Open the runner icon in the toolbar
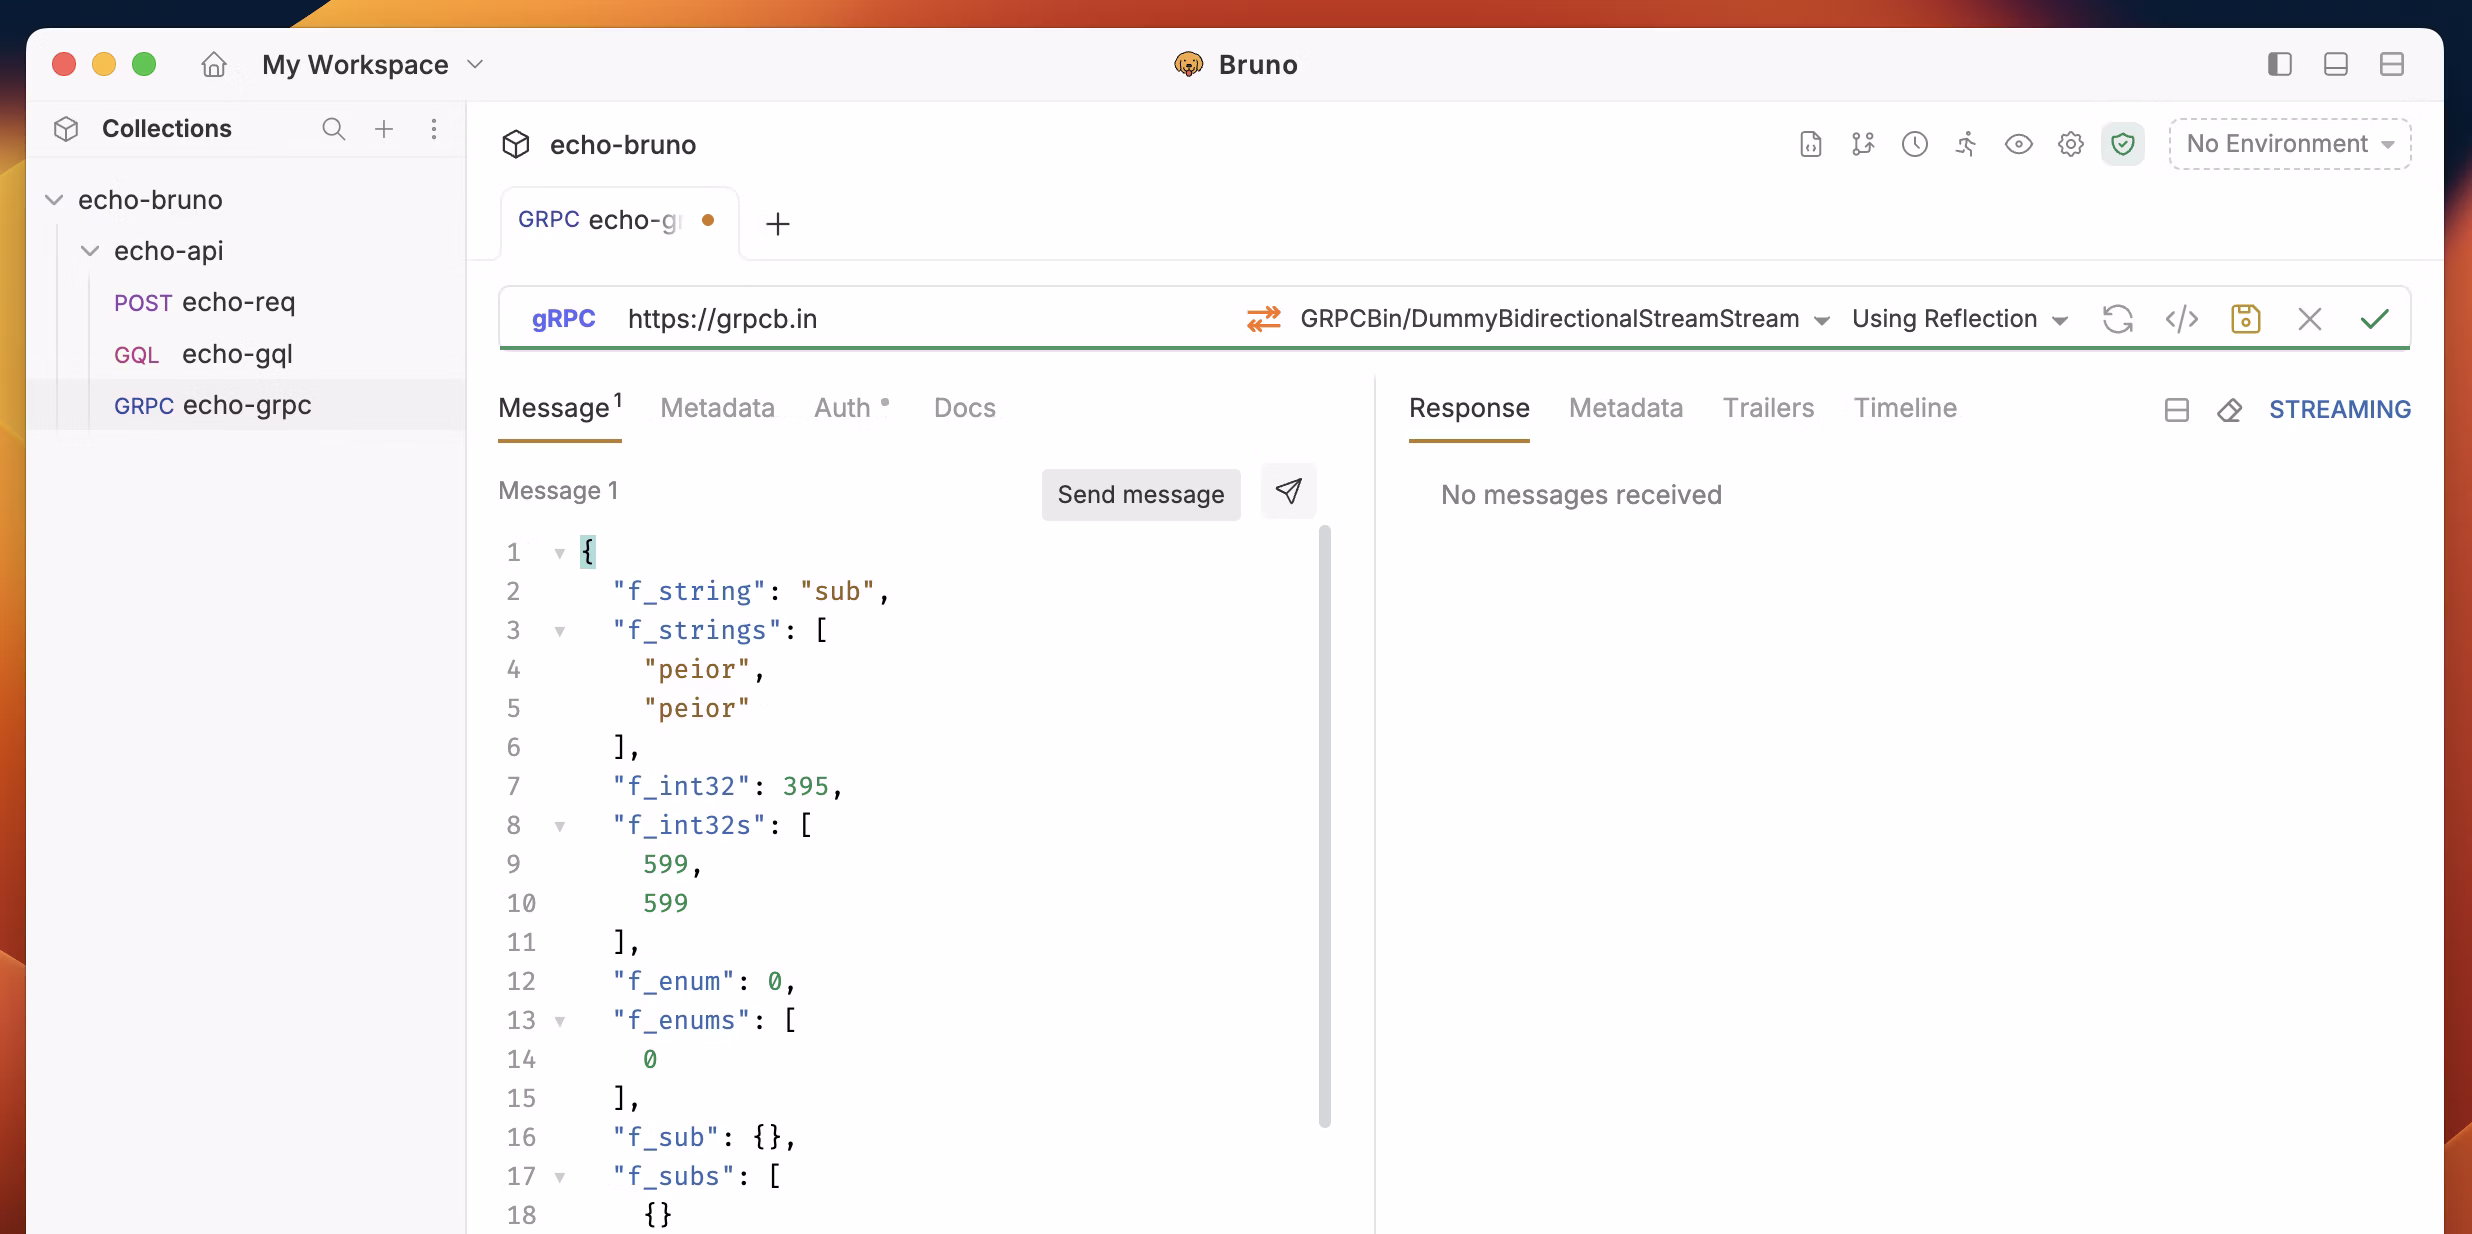The width and height of the screenshot is (2472, 1234). pos(1966,144)
